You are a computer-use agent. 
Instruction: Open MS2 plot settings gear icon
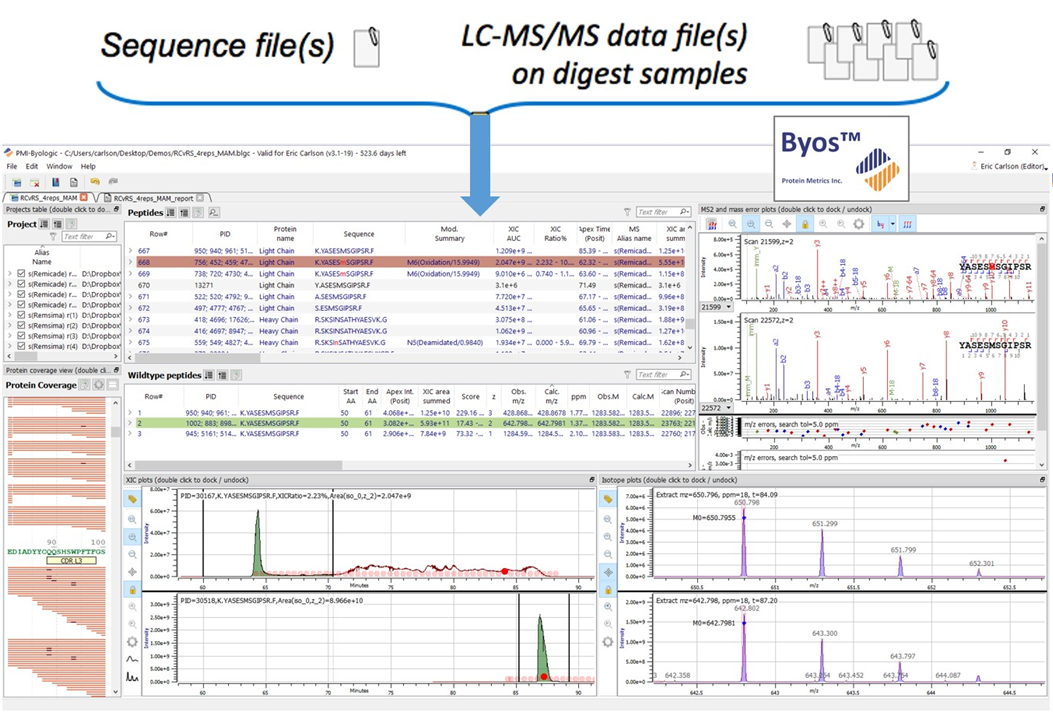pyautogui.click(x=859, y=225)
